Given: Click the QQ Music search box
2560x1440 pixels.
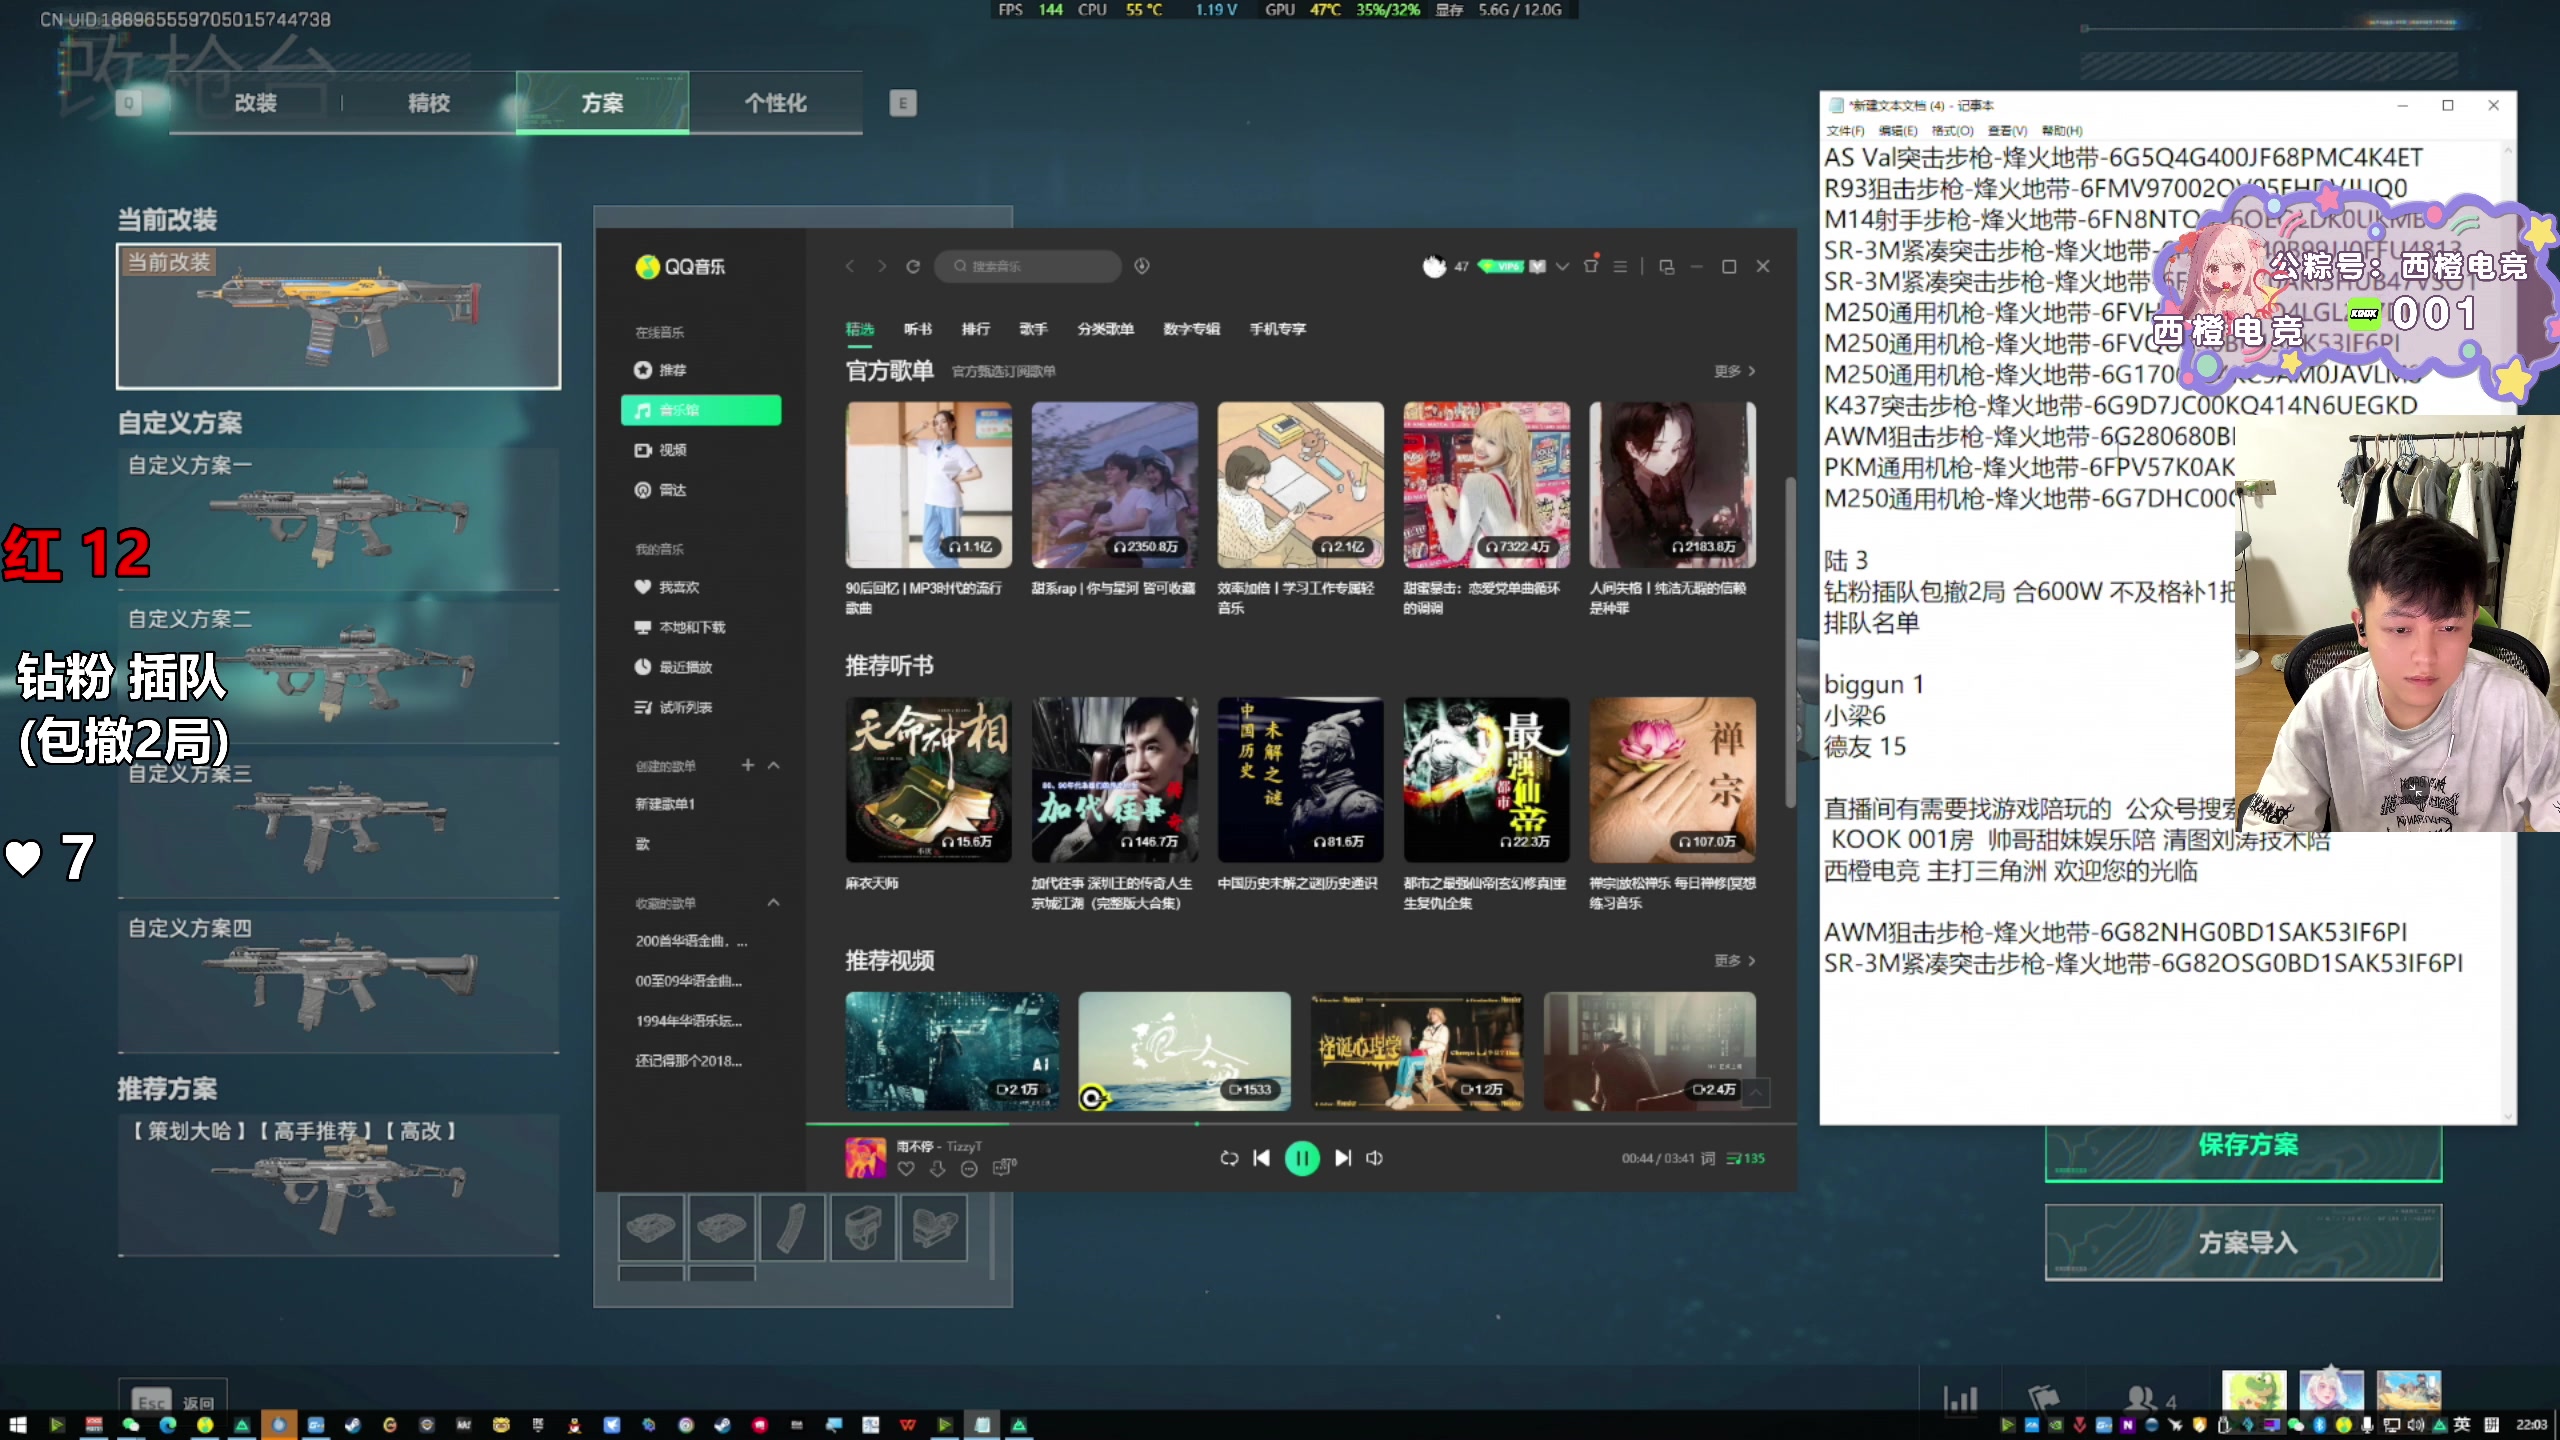Looking at the screenshot, I should pyautogui.click(x=1028, y=266).
